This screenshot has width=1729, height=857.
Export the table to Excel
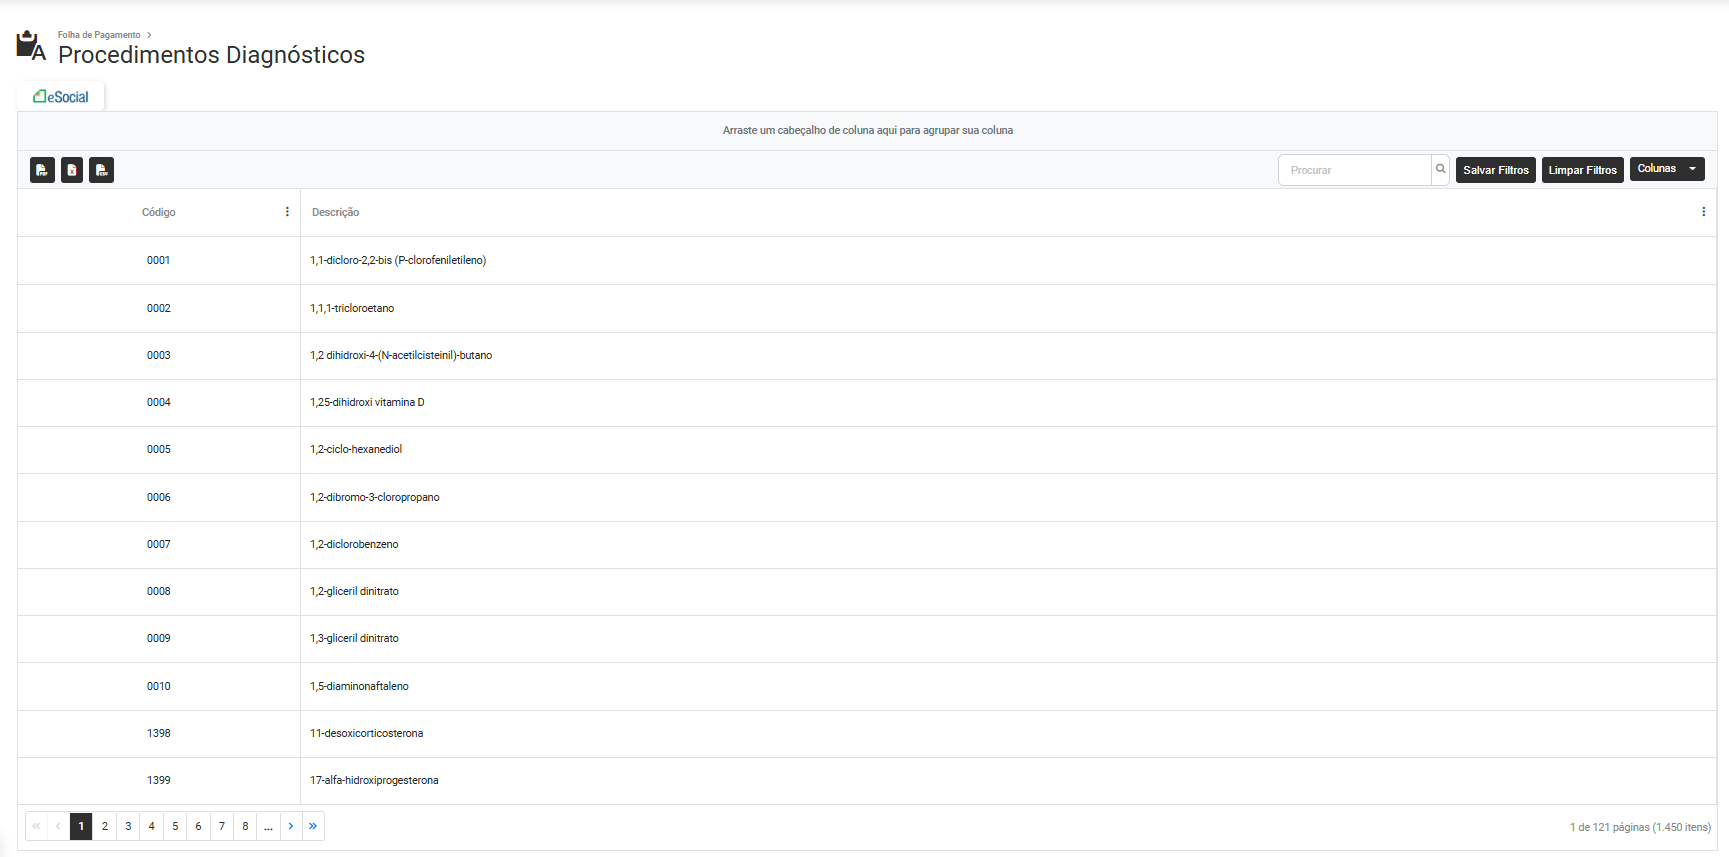[72, 170]
